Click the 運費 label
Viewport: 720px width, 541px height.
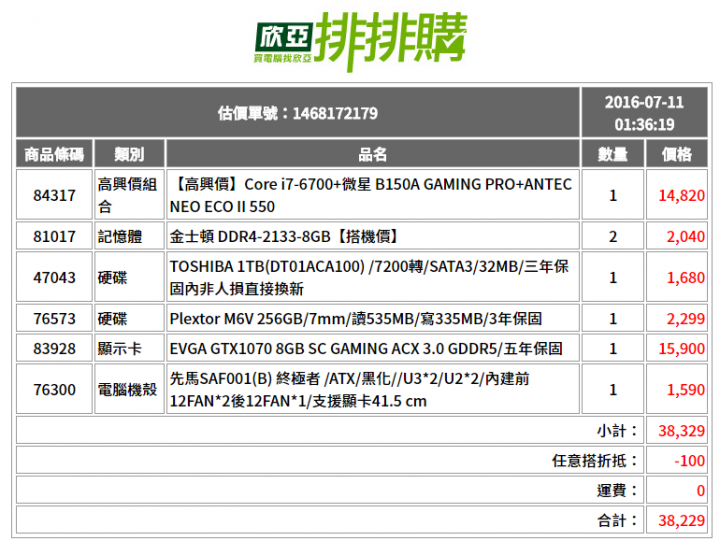[617, 490]
